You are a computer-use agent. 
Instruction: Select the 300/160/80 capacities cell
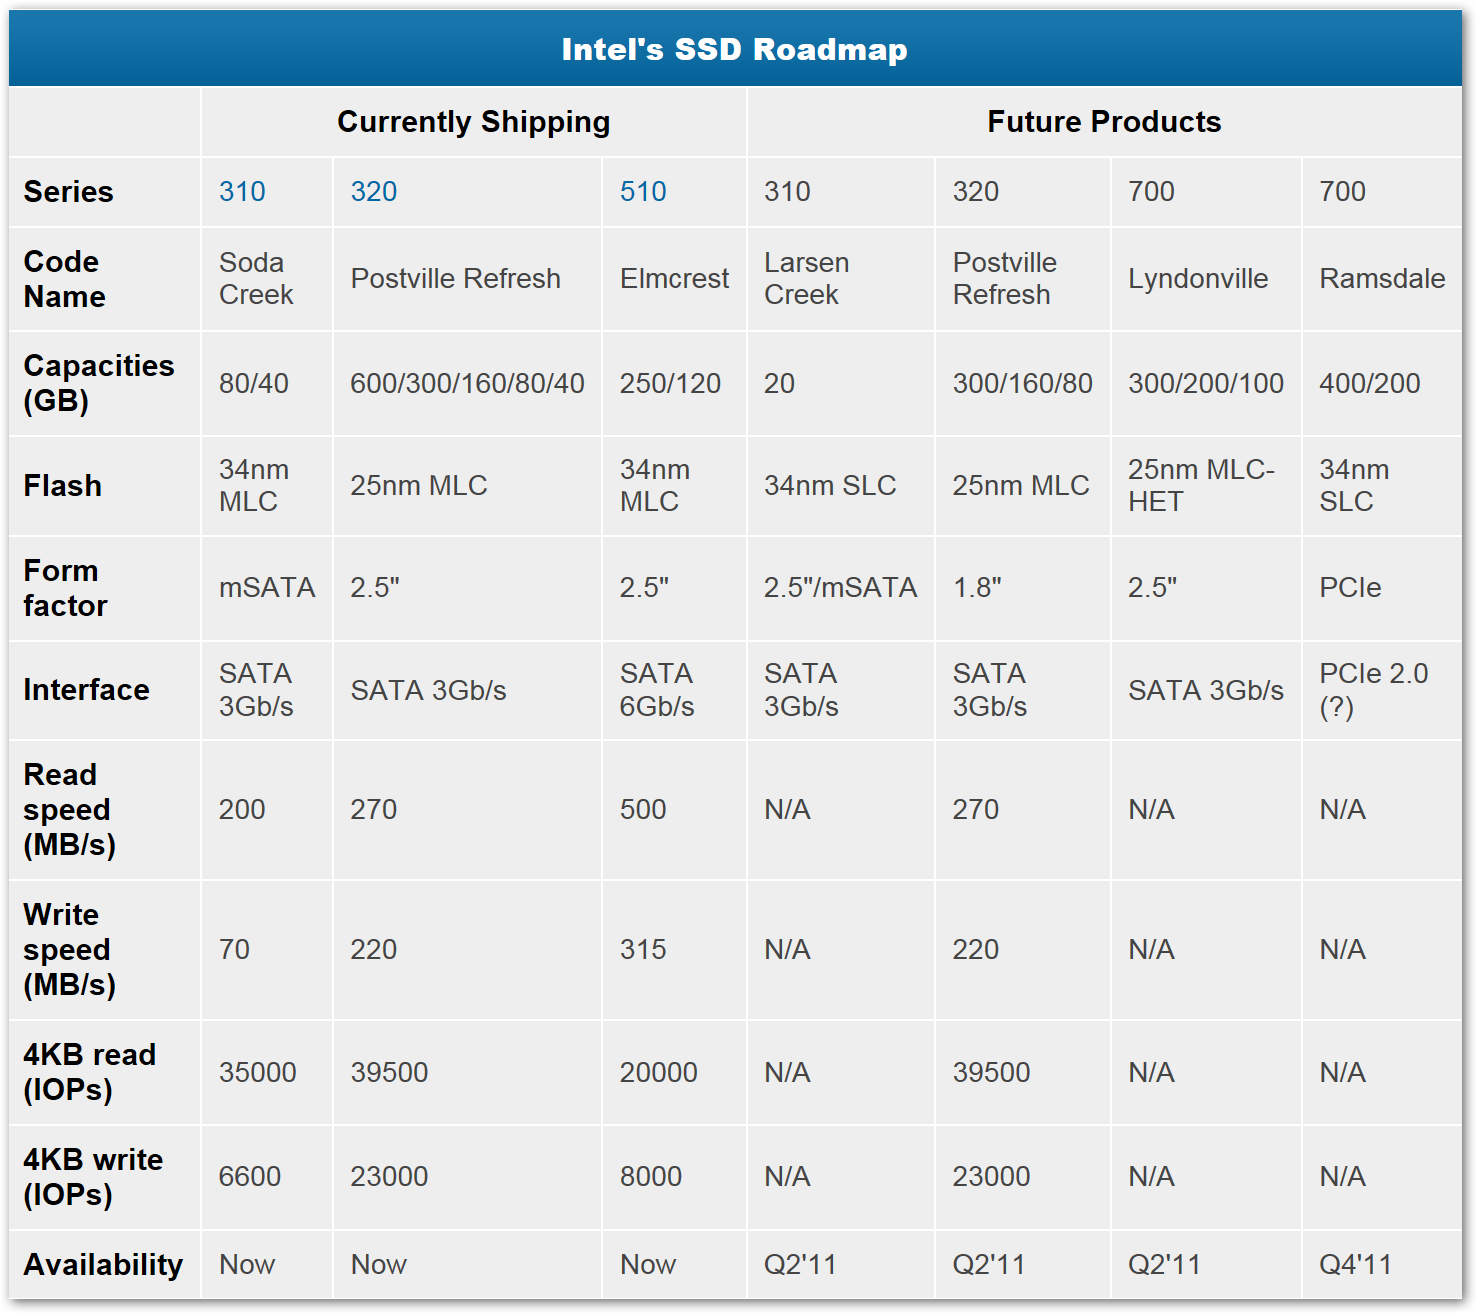click(1023, 384)
